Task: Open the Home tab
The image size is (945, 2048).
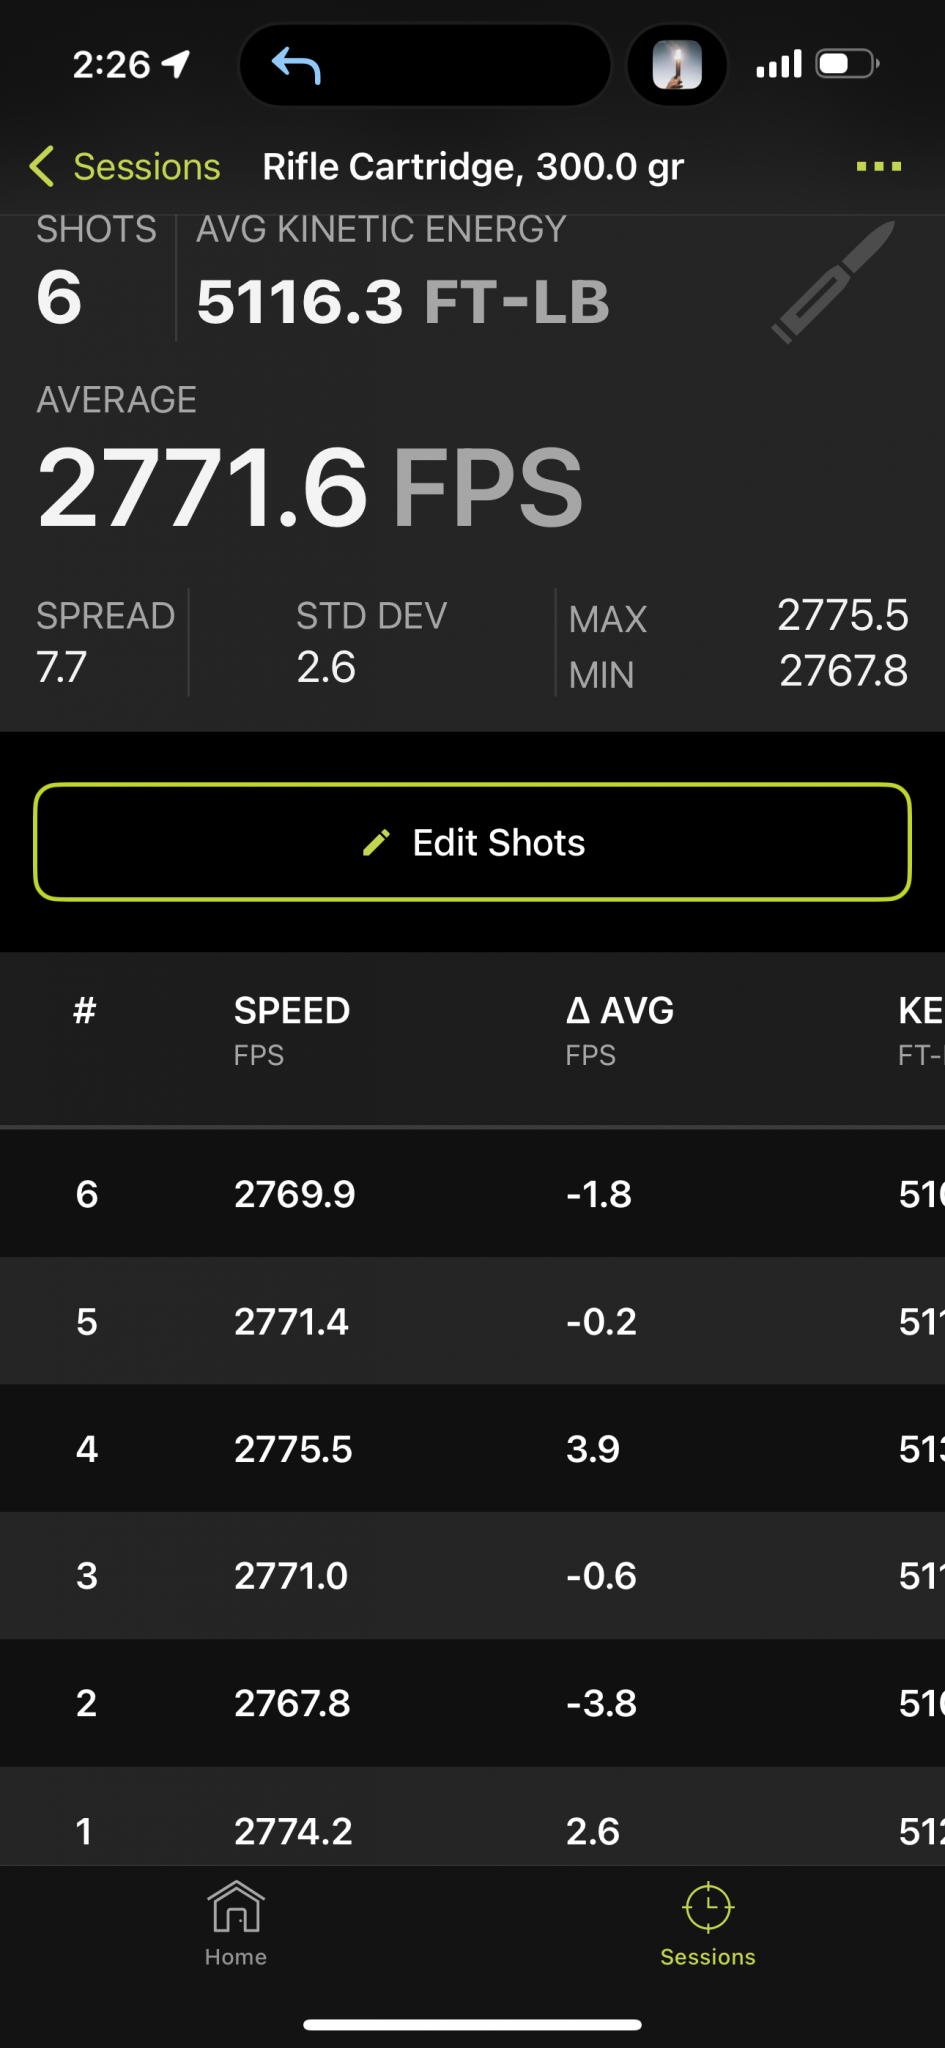Action: (x=236, y=1923)
